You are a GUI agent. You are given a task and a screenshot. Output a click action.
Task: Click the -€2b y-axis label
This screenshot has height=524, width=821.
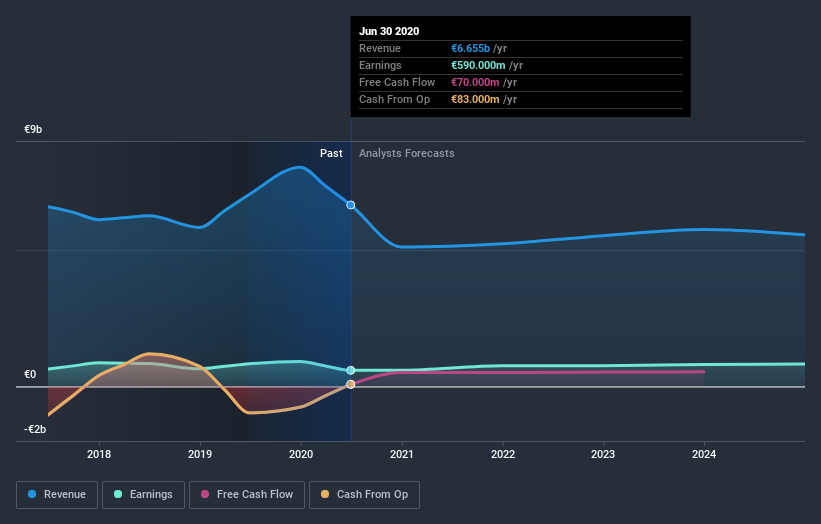click(35, 429)
